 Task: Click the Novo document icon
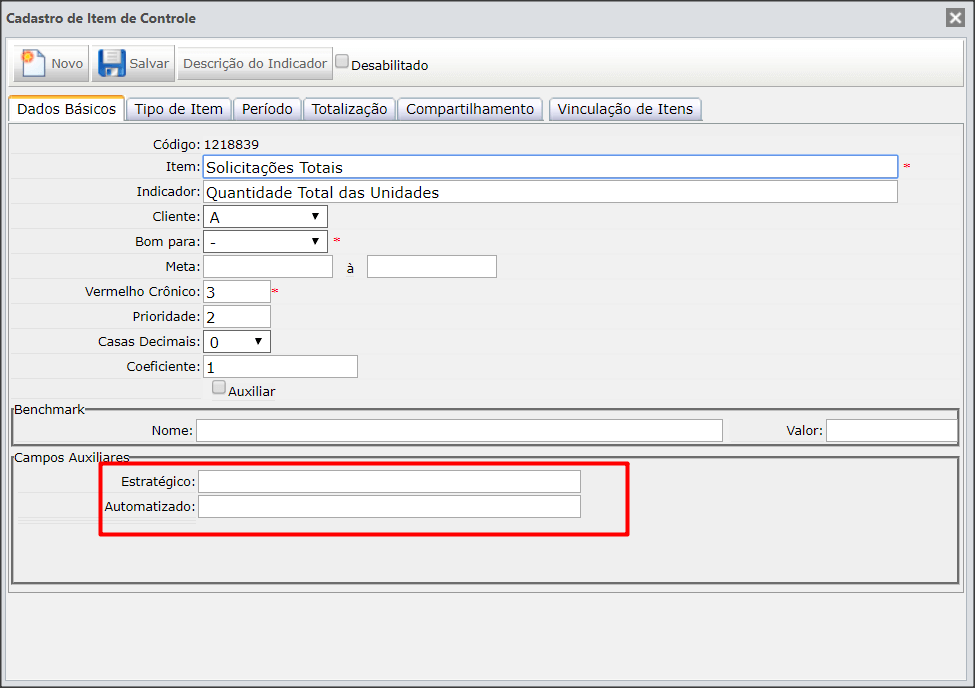pos(34,63)
